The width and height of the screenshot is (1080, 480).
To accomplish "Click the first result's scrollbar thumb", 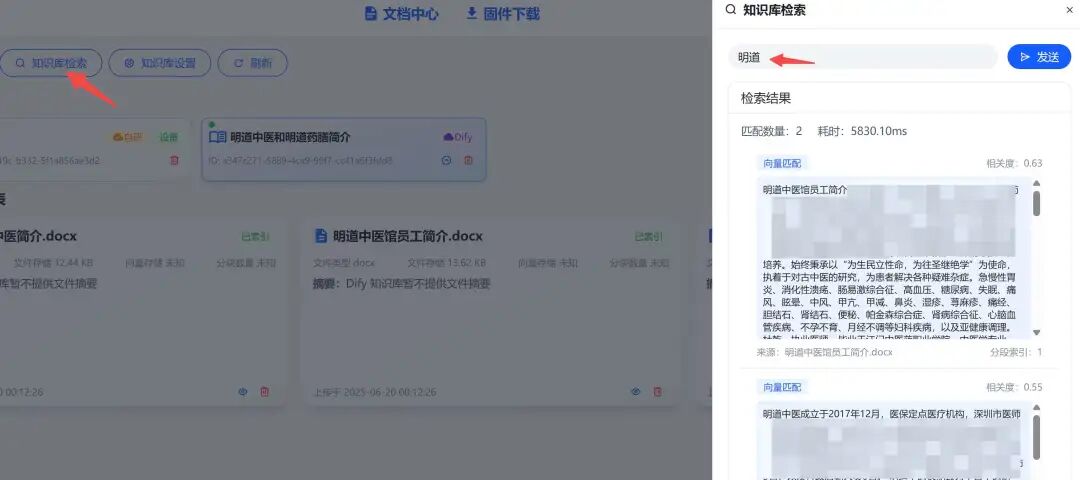I will coord(1037,204).
